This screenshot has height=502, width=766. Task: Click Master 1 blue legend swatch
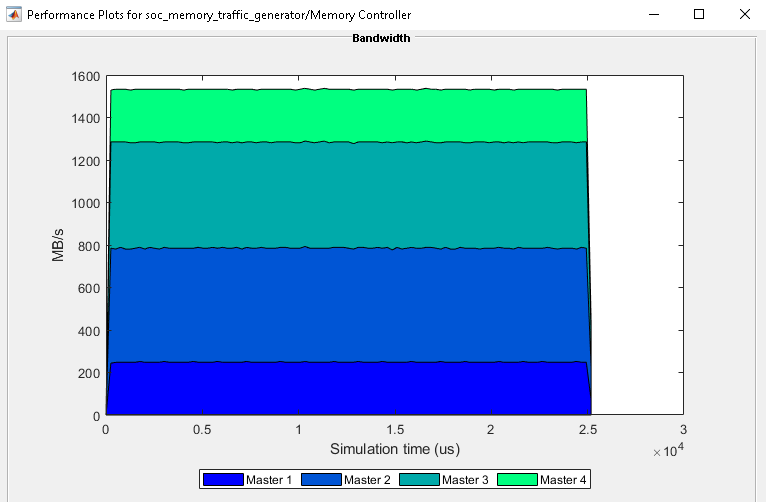223,480
